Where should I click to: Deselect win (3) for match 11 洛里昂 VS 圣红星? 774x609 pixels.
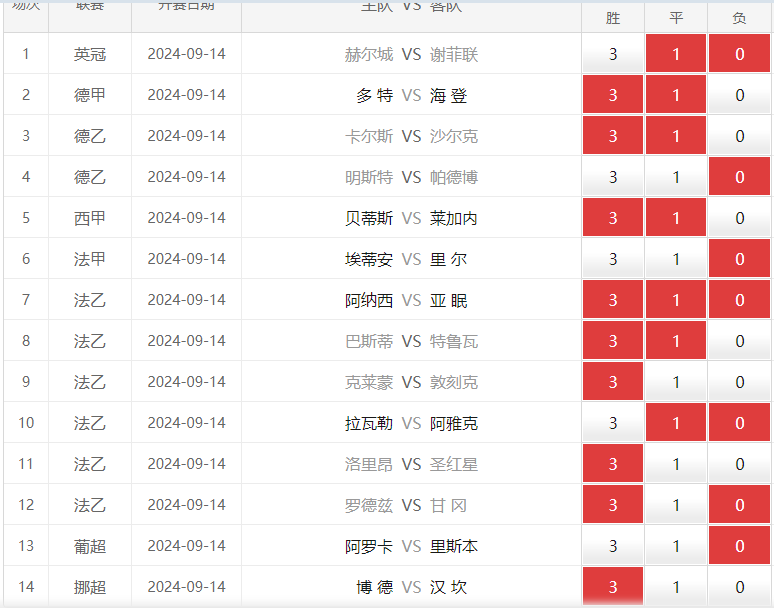pos(613,463)
